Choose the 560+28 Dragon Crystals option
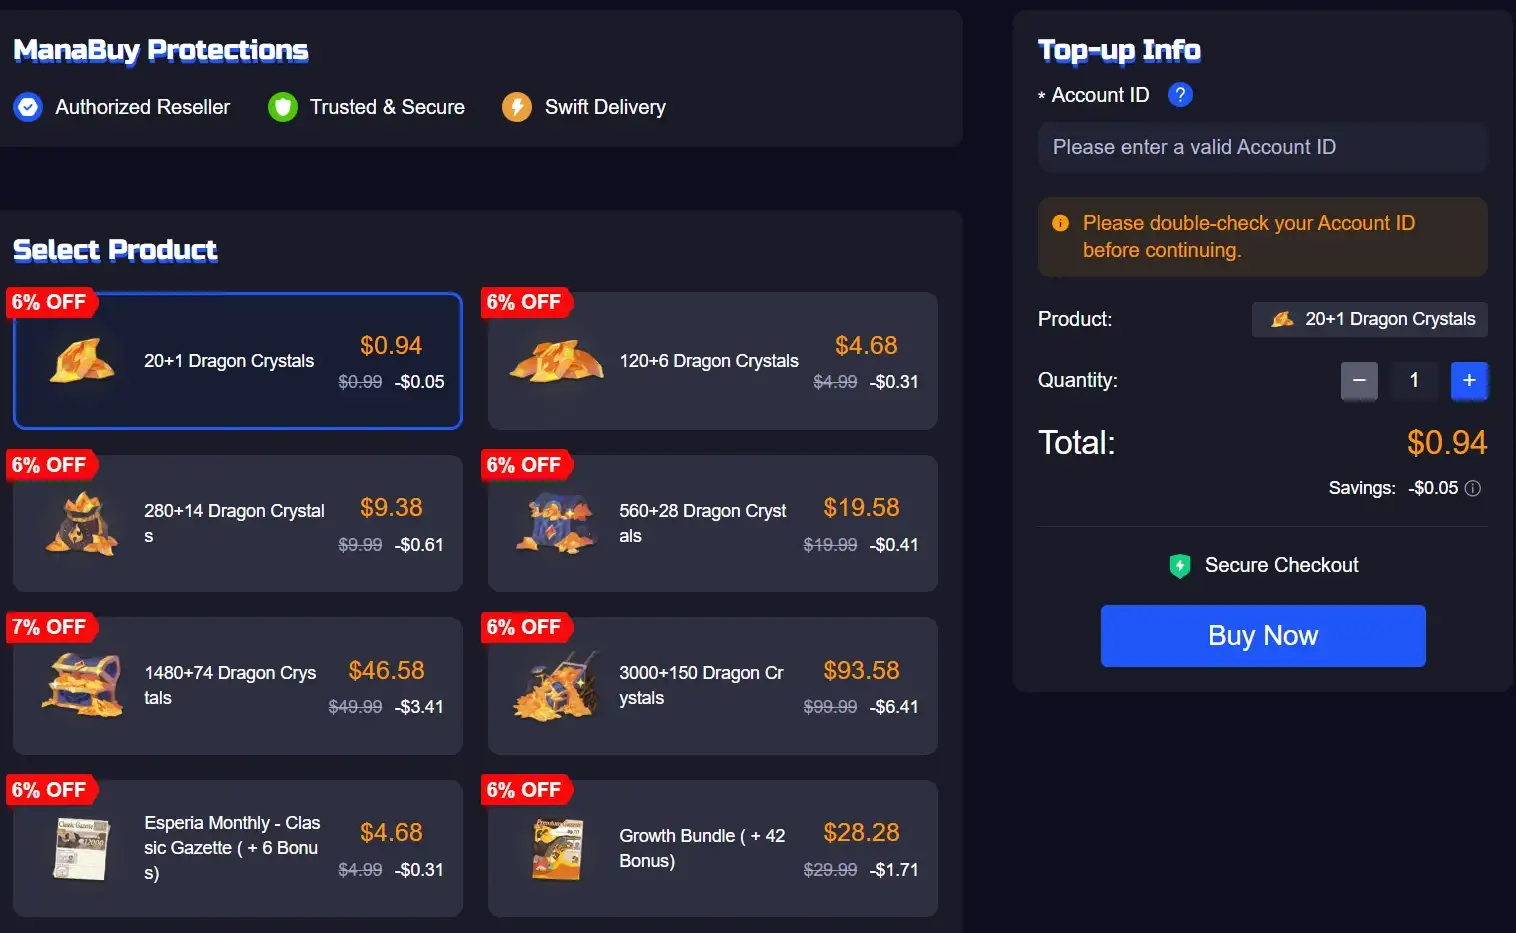This screenshot has height=933, width=1516. click(713, 524)
